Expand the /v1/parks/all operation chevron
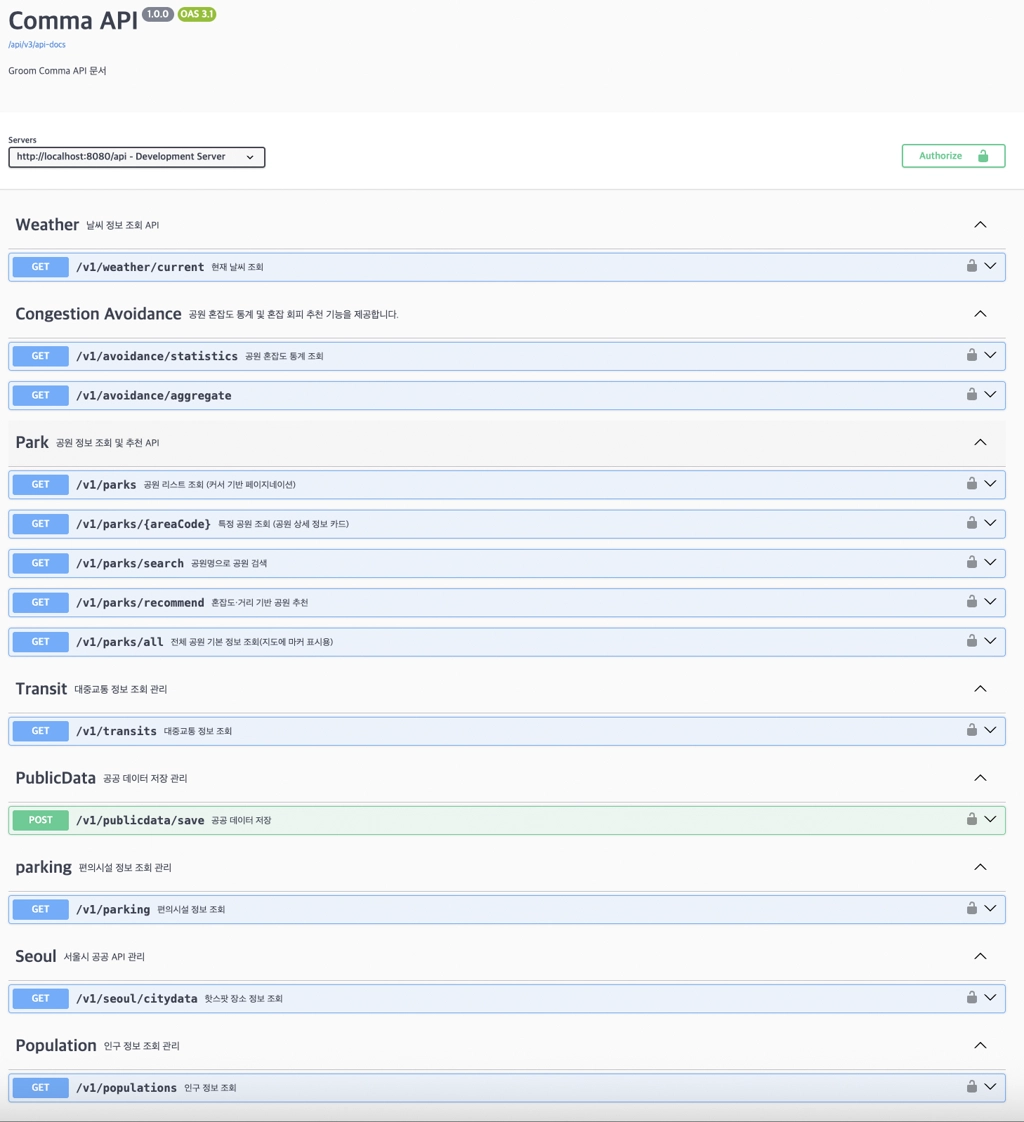1024x1122 pixels. (990, 641)
